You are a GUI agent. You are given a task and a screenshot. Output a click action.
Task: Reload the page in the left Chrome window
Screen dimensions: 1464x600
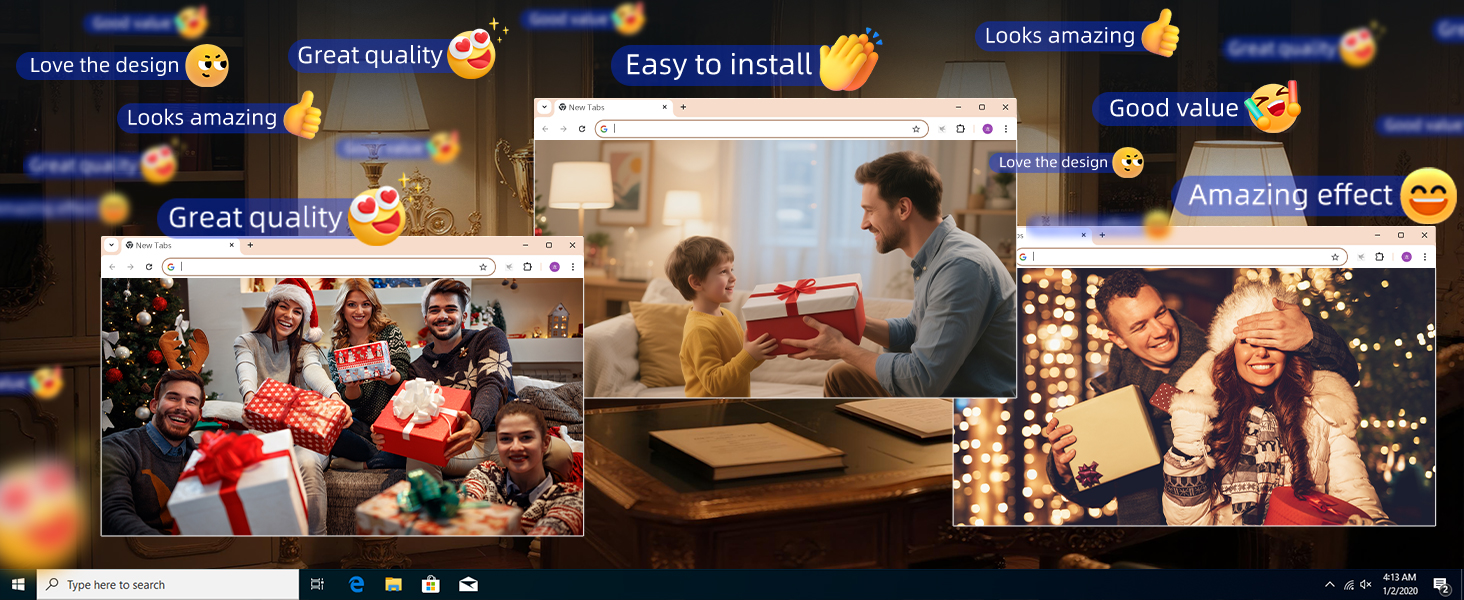pyautogui.click(x=149, y=267)
